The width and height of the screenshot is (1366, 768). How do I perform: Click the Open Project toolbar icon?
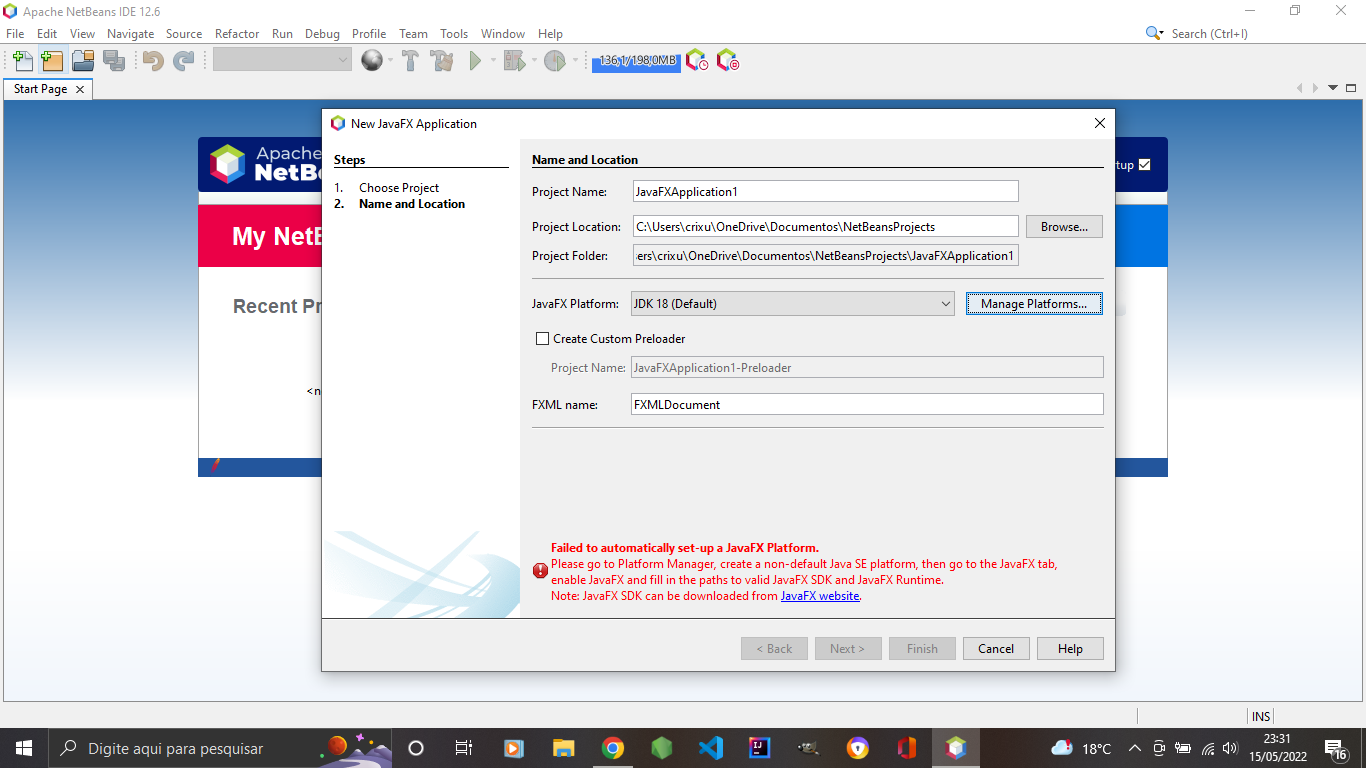tap(83, 61)
